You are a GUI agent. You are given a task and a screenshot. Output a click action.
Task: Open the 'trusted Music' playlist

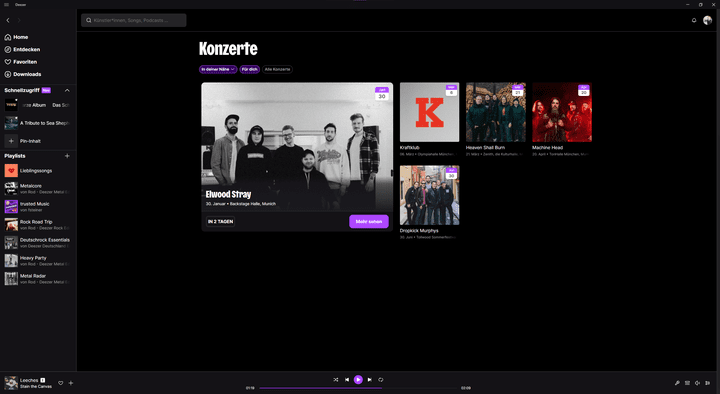click(x=38, y=207)
